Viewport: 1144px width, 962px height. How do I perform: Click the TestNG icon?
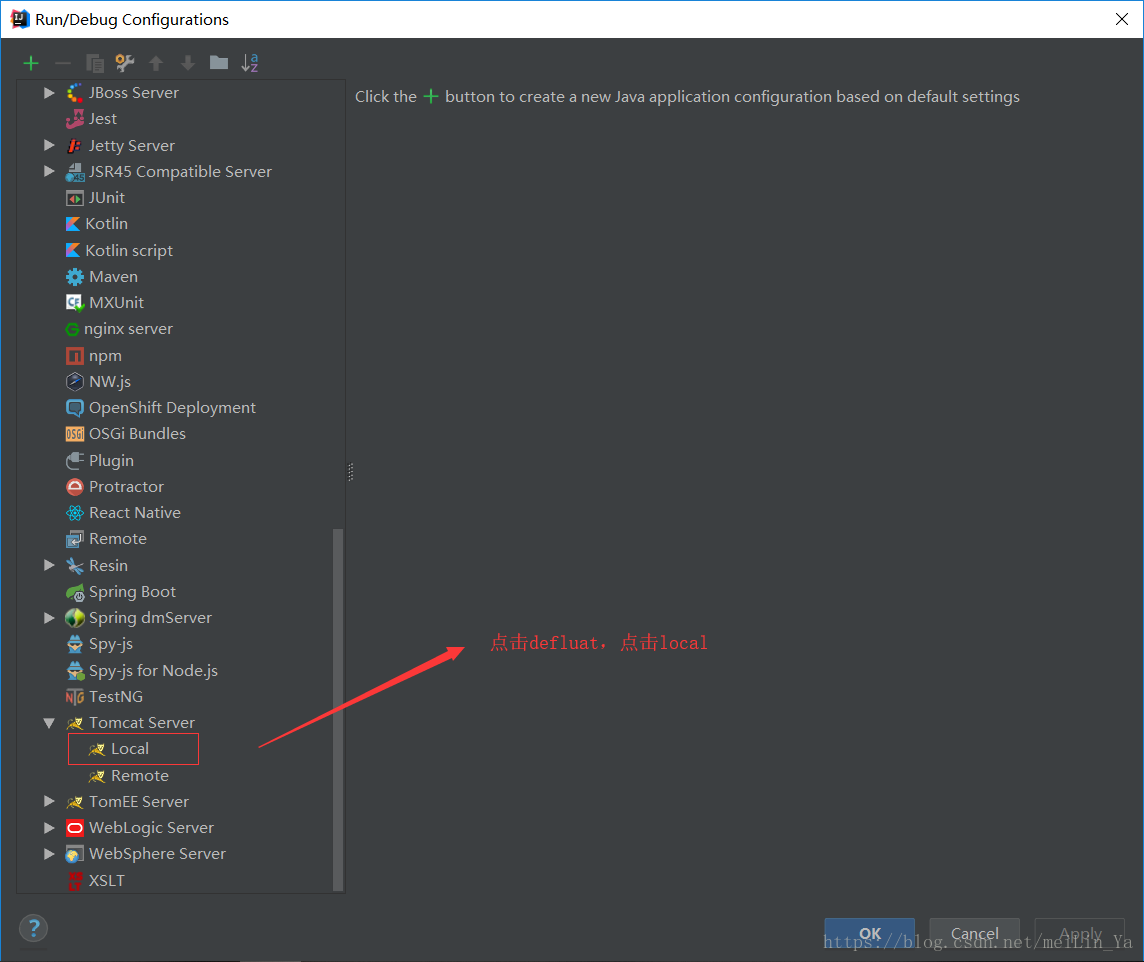[74, 697]
